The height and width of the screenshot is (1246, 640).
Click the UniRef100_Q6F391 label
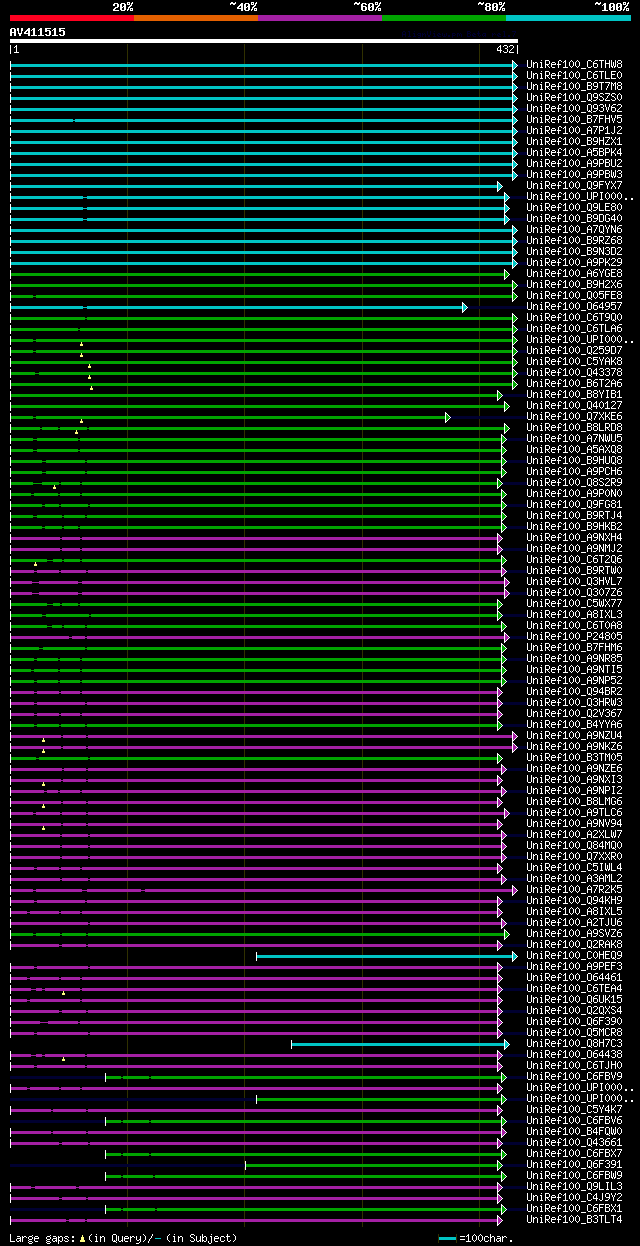click(x=574, y=1164)
